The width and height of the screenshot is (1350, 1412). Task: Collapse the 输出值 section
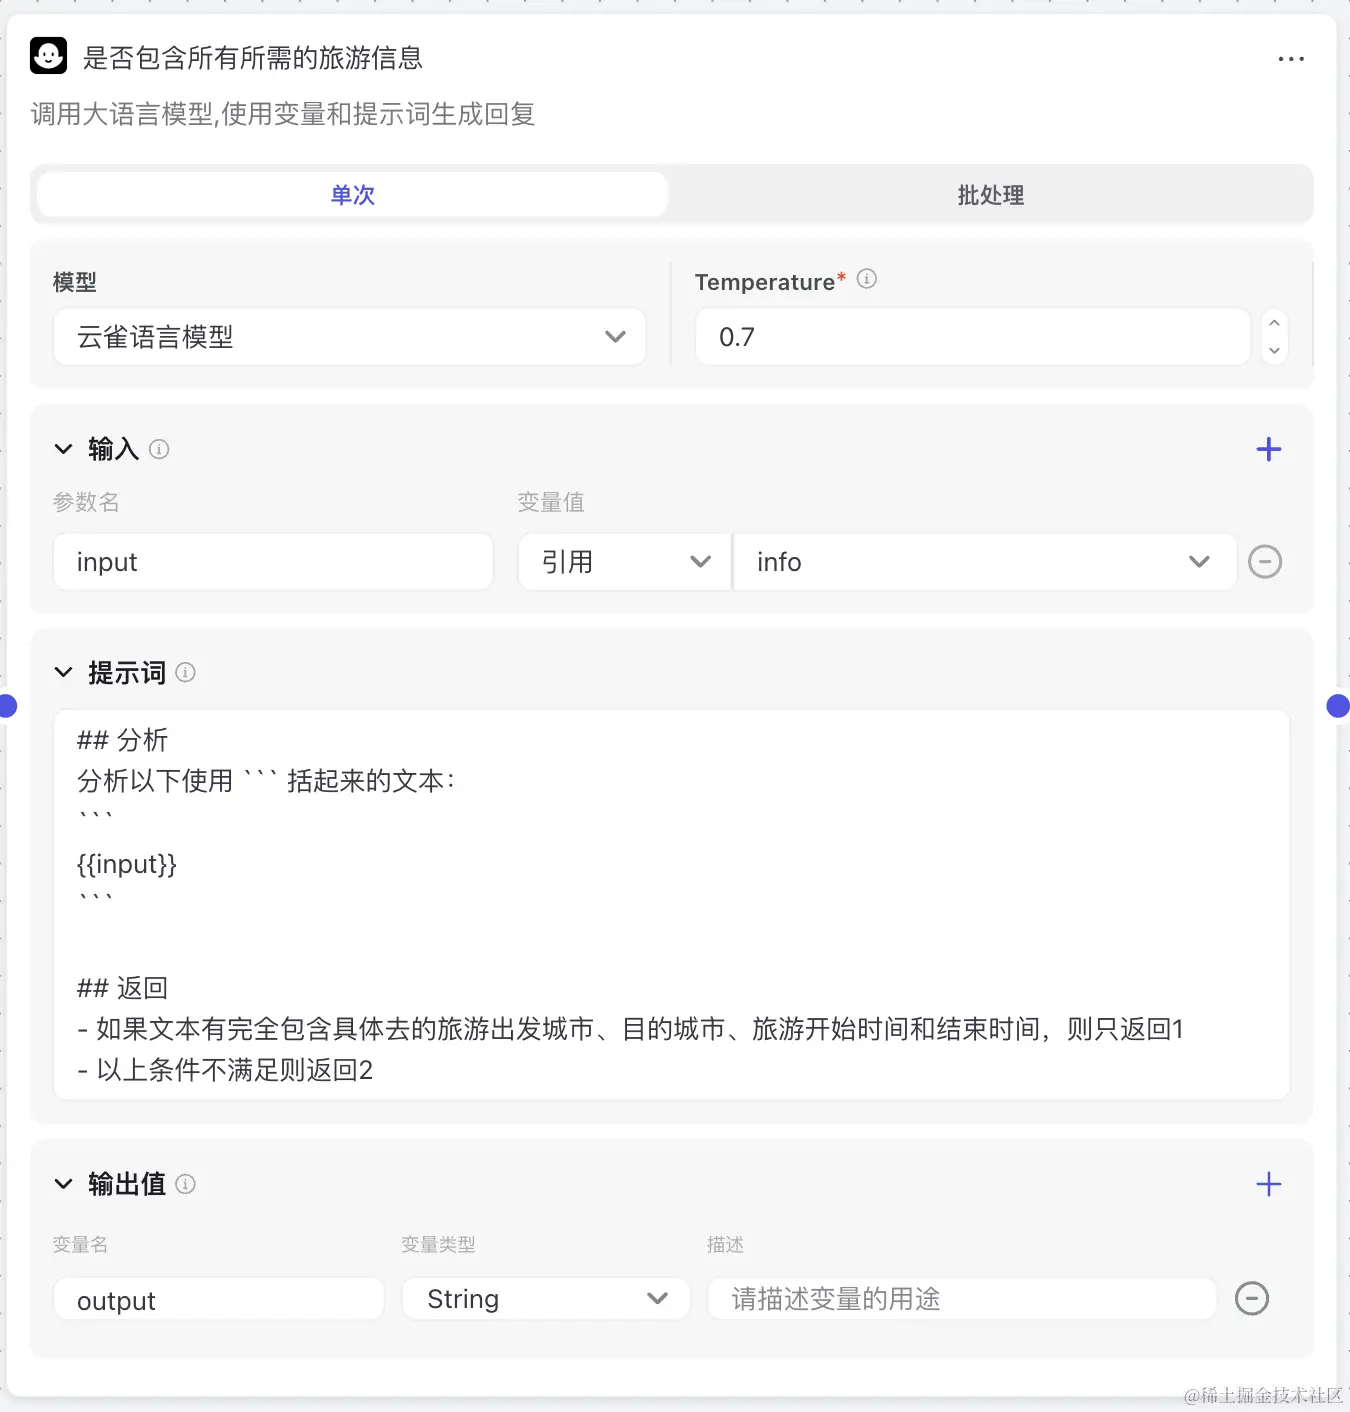coord(63,1184)
